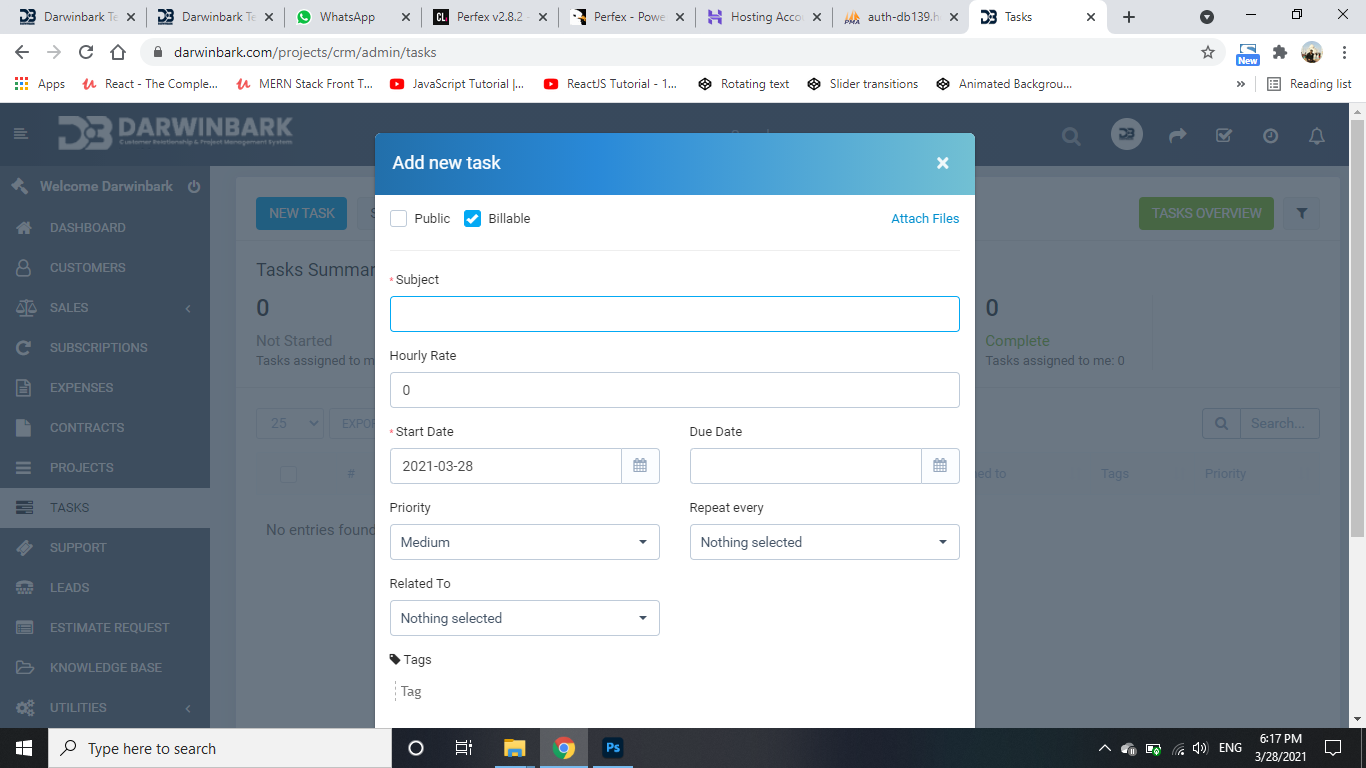Open the Priority dropdown showing Medium

click(524, 542)
